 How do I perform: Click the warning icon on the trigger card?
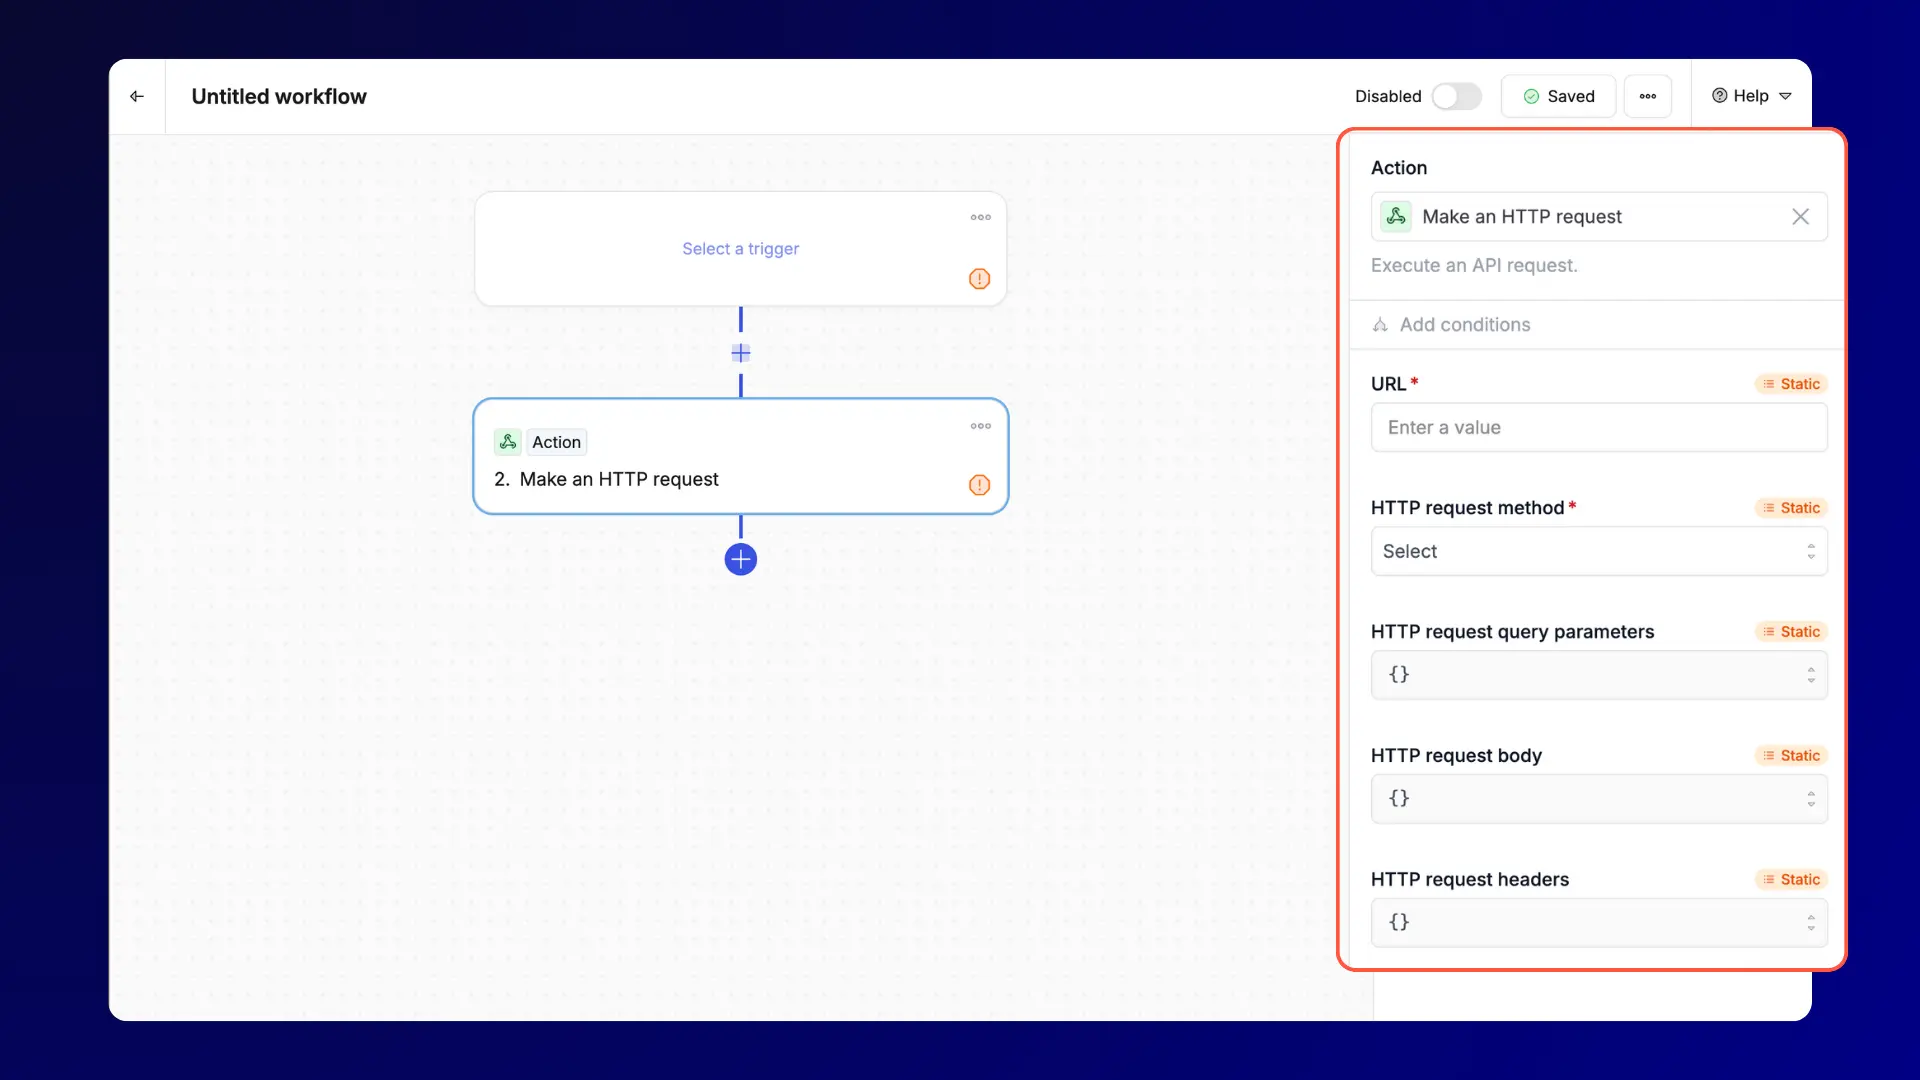979,279
